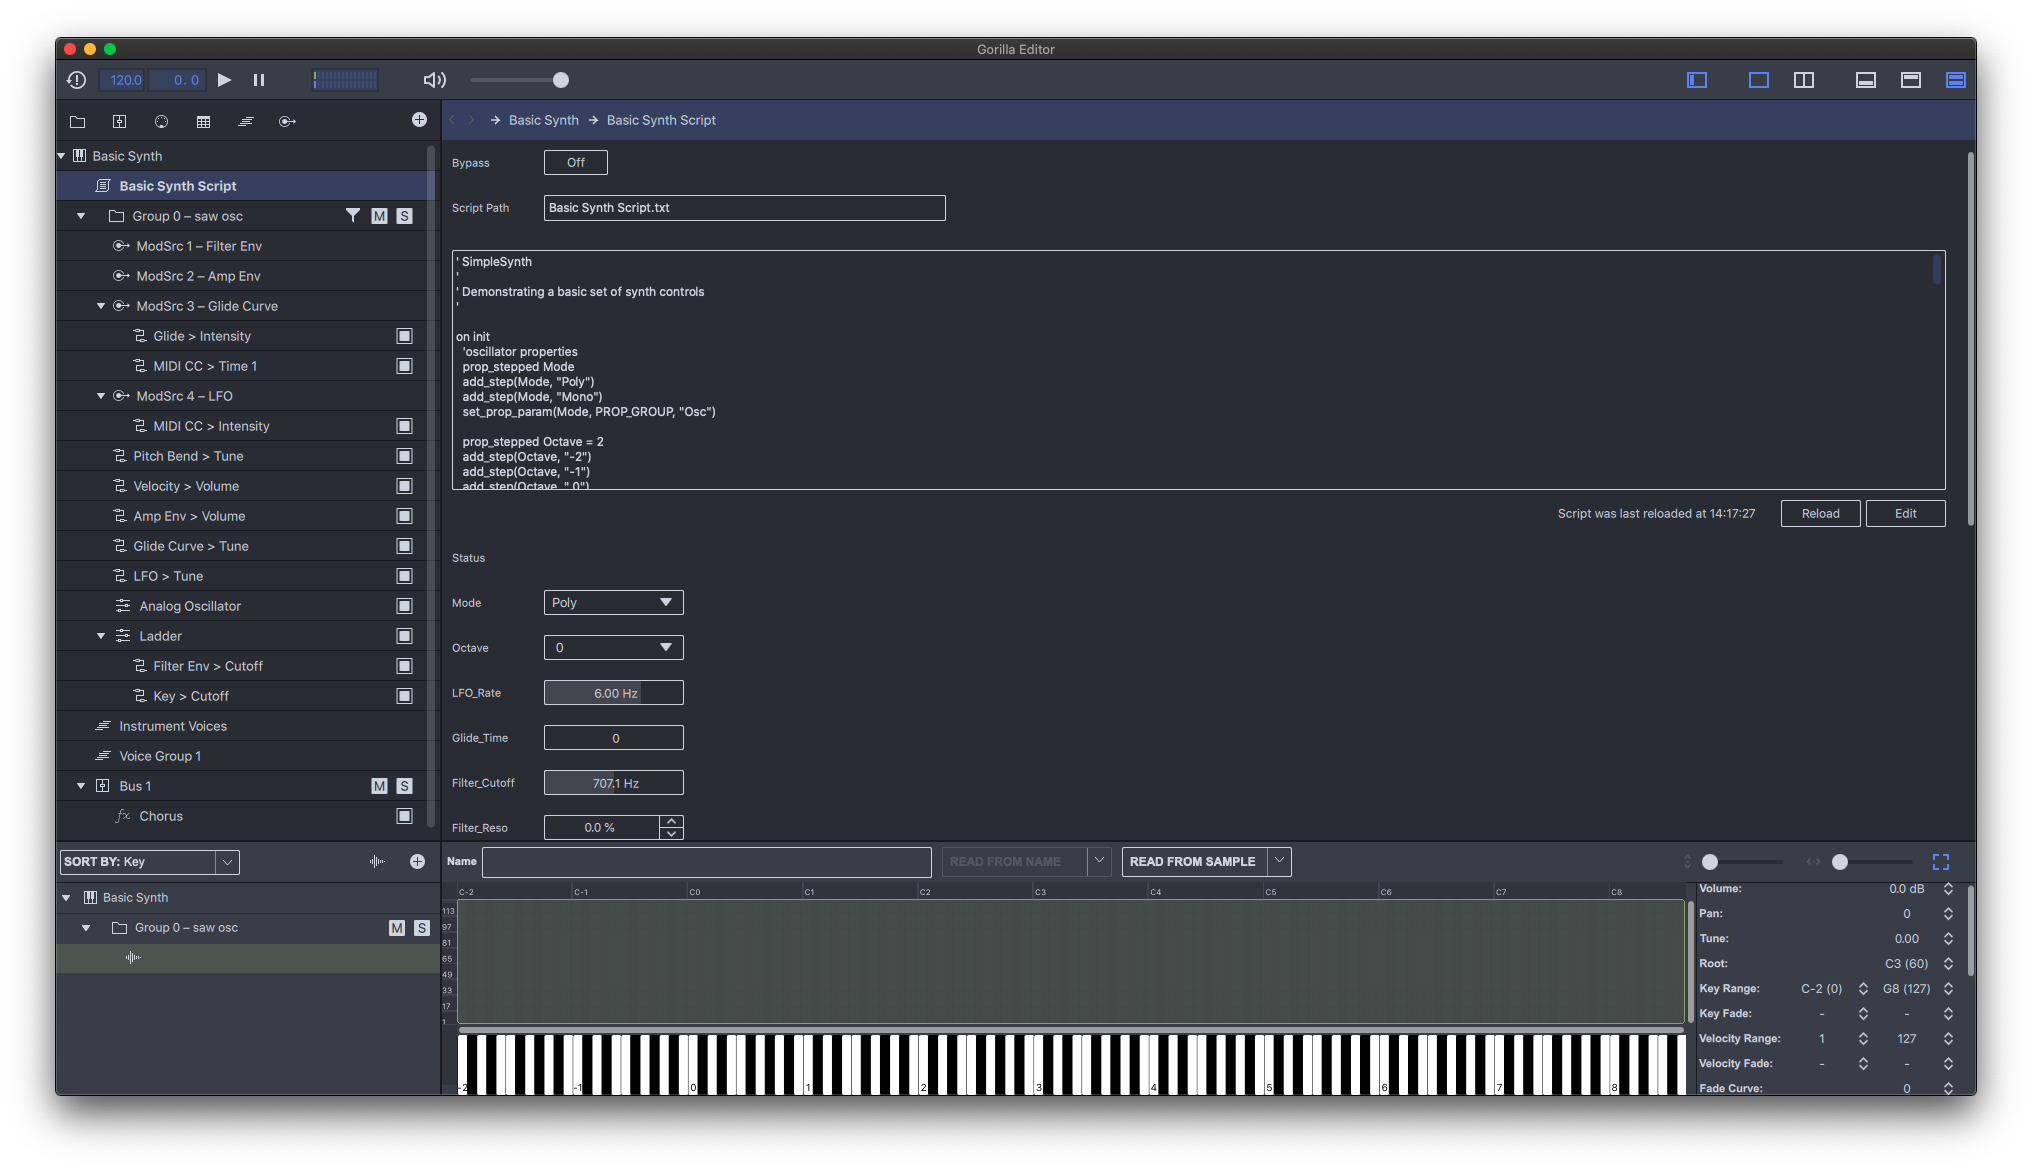Toggle bypass on Glide > Intensity row

404,336
